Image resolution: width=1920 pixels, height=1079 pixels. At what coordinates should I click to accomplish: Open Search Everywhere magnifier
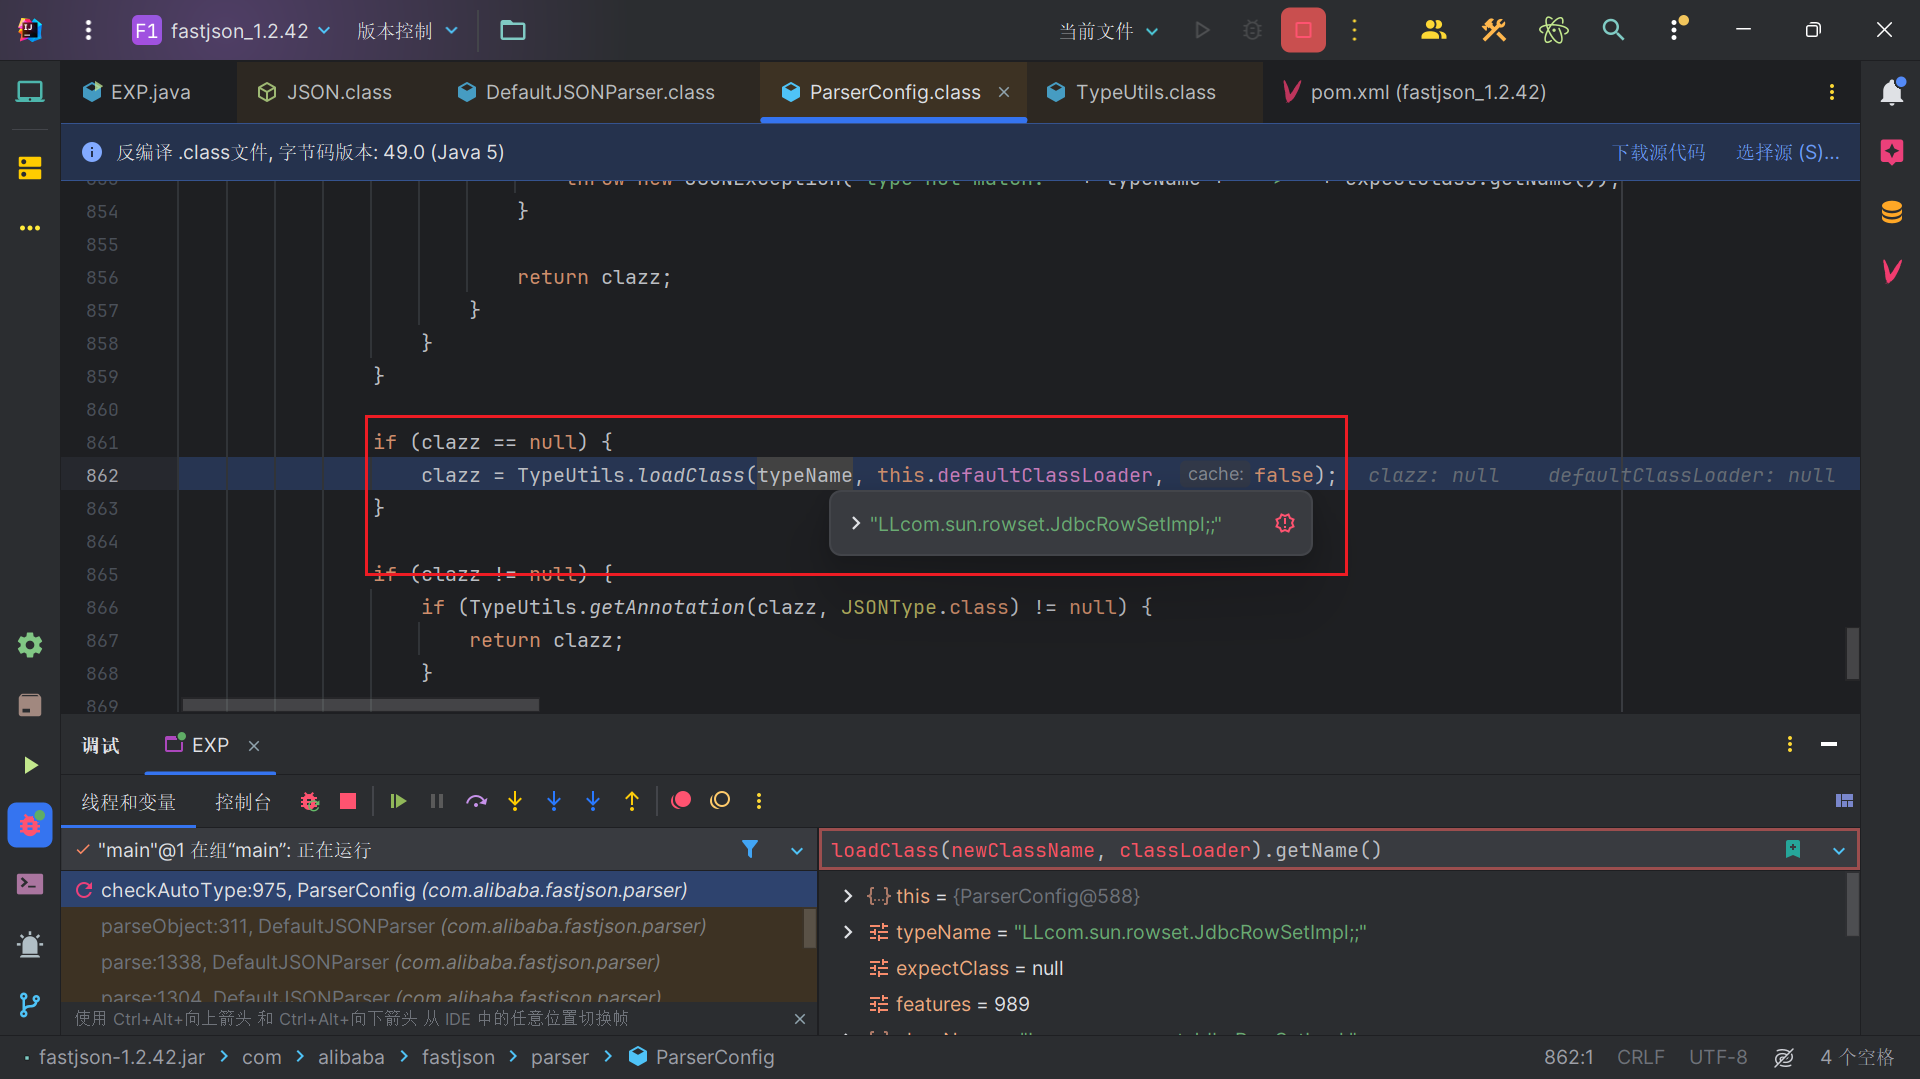(1613, 31)
